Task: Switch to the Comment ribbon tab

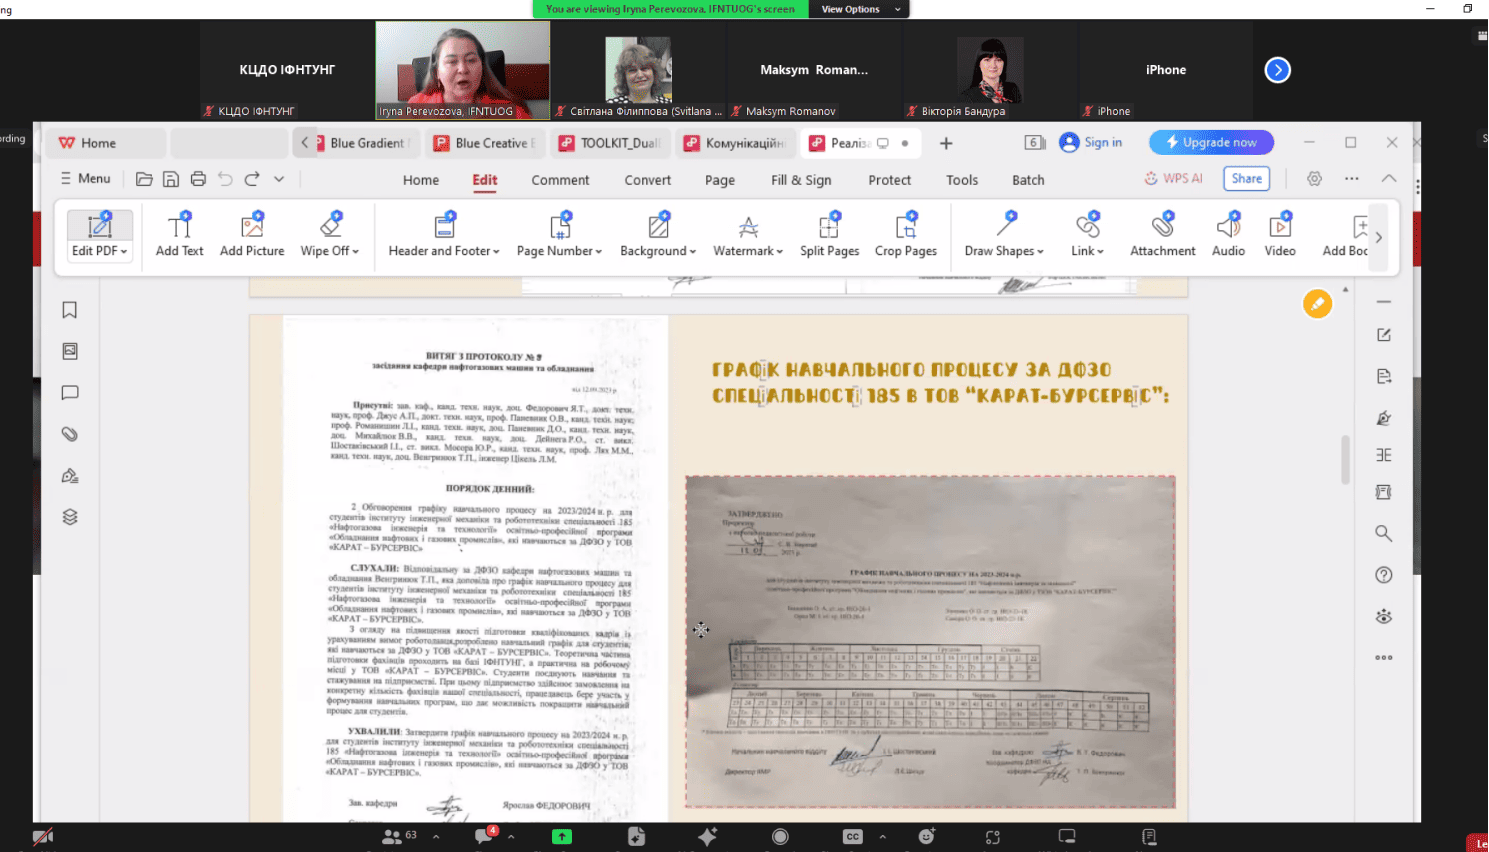Action: (560, 180)
